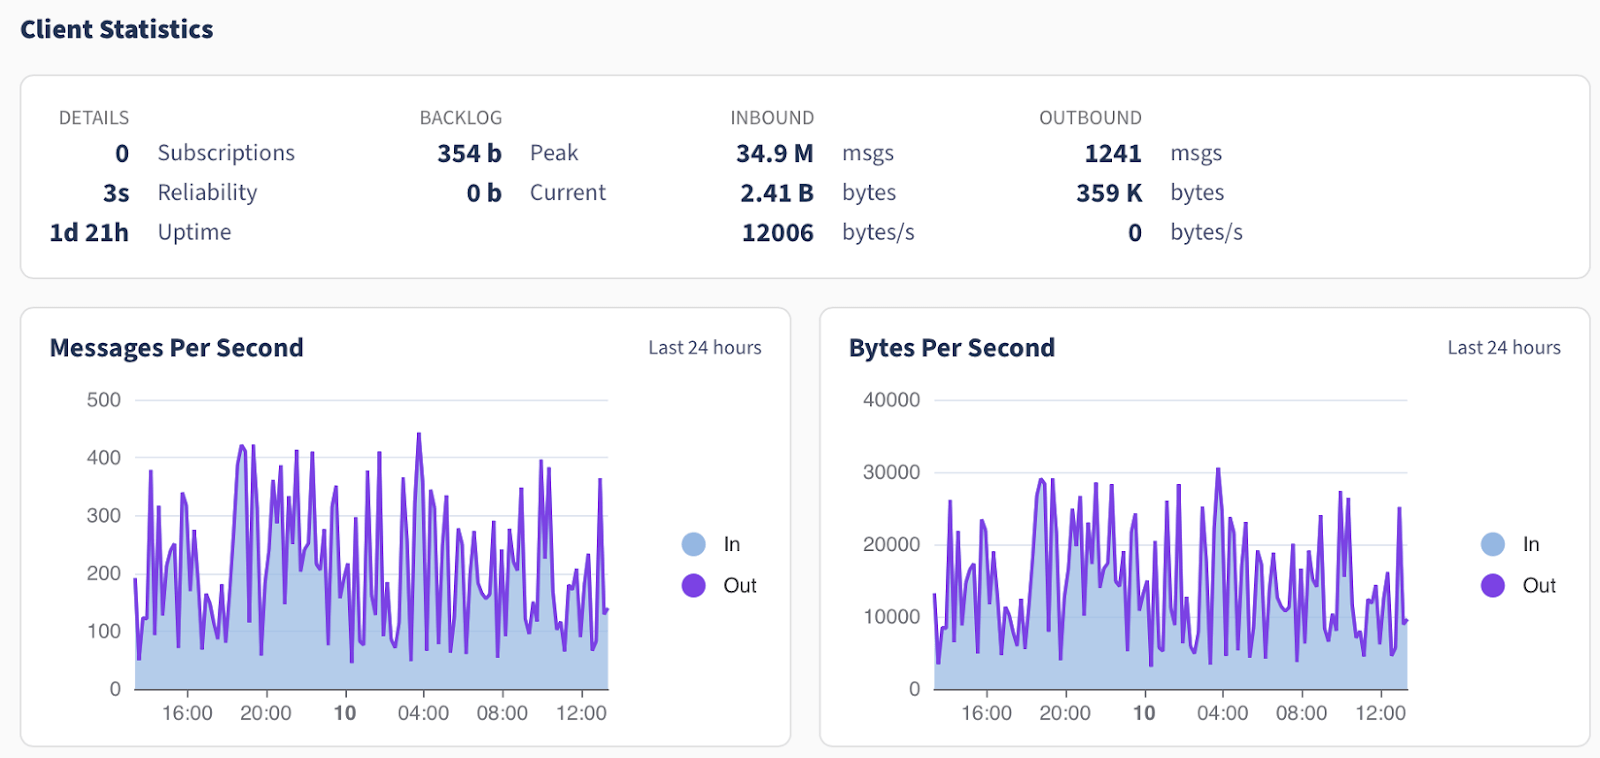Screen dimensions: 1600x758
Task: Click the 20:00 tick on Bytes Per Second axis
Action: [1065, 713]
